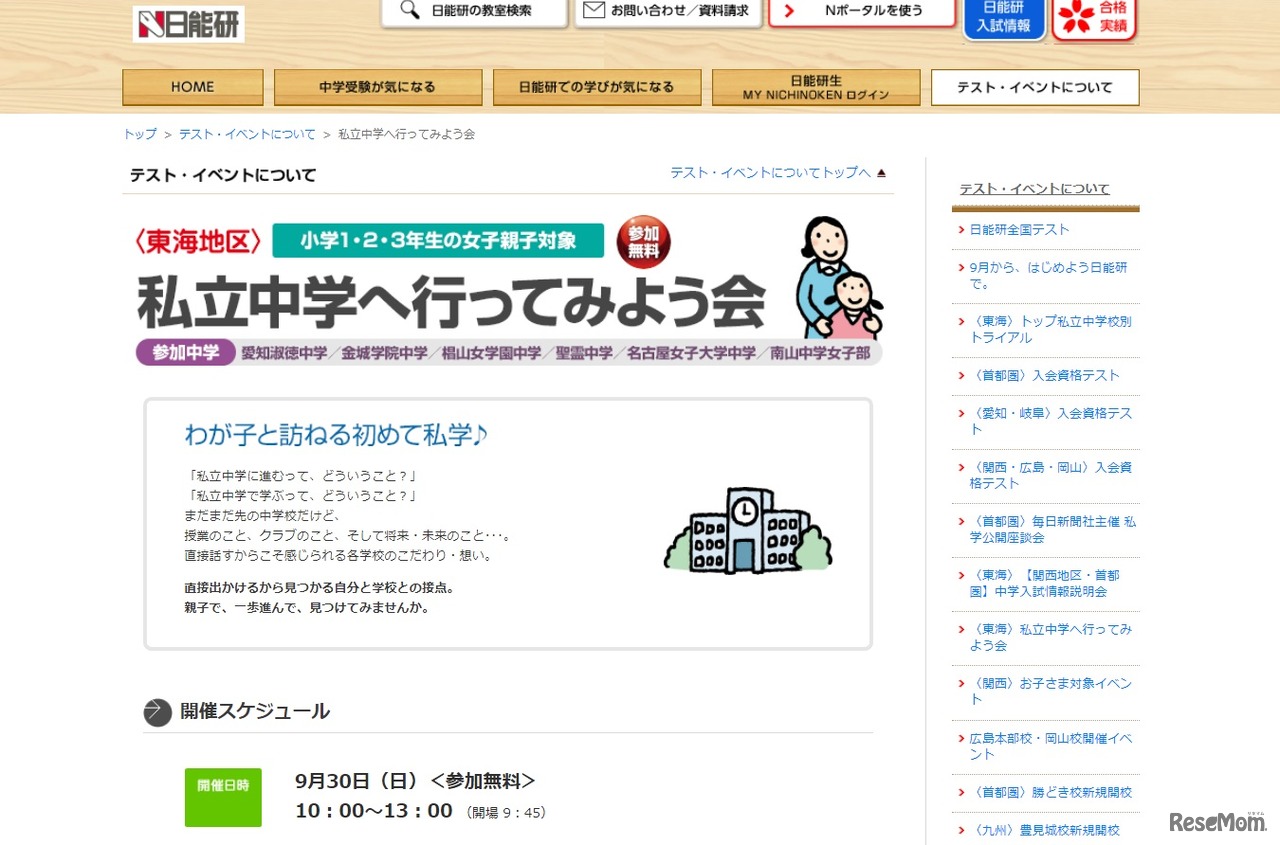Select 日能研での学びが気になる navigation tab
The image size is (1280, 845).
tap(597, 87)
